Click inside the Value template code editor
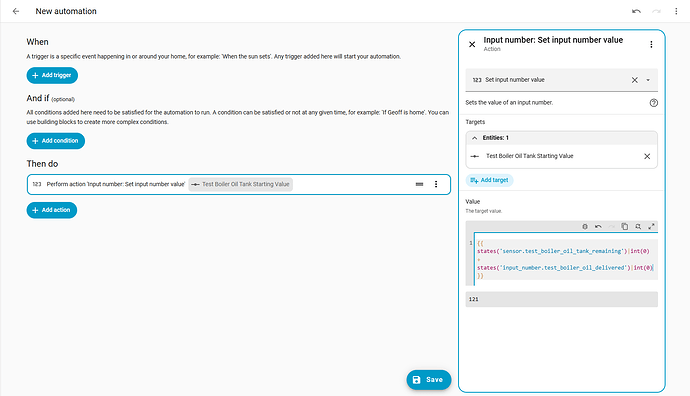This screenshot has height=396, width=690. (565, 259)
